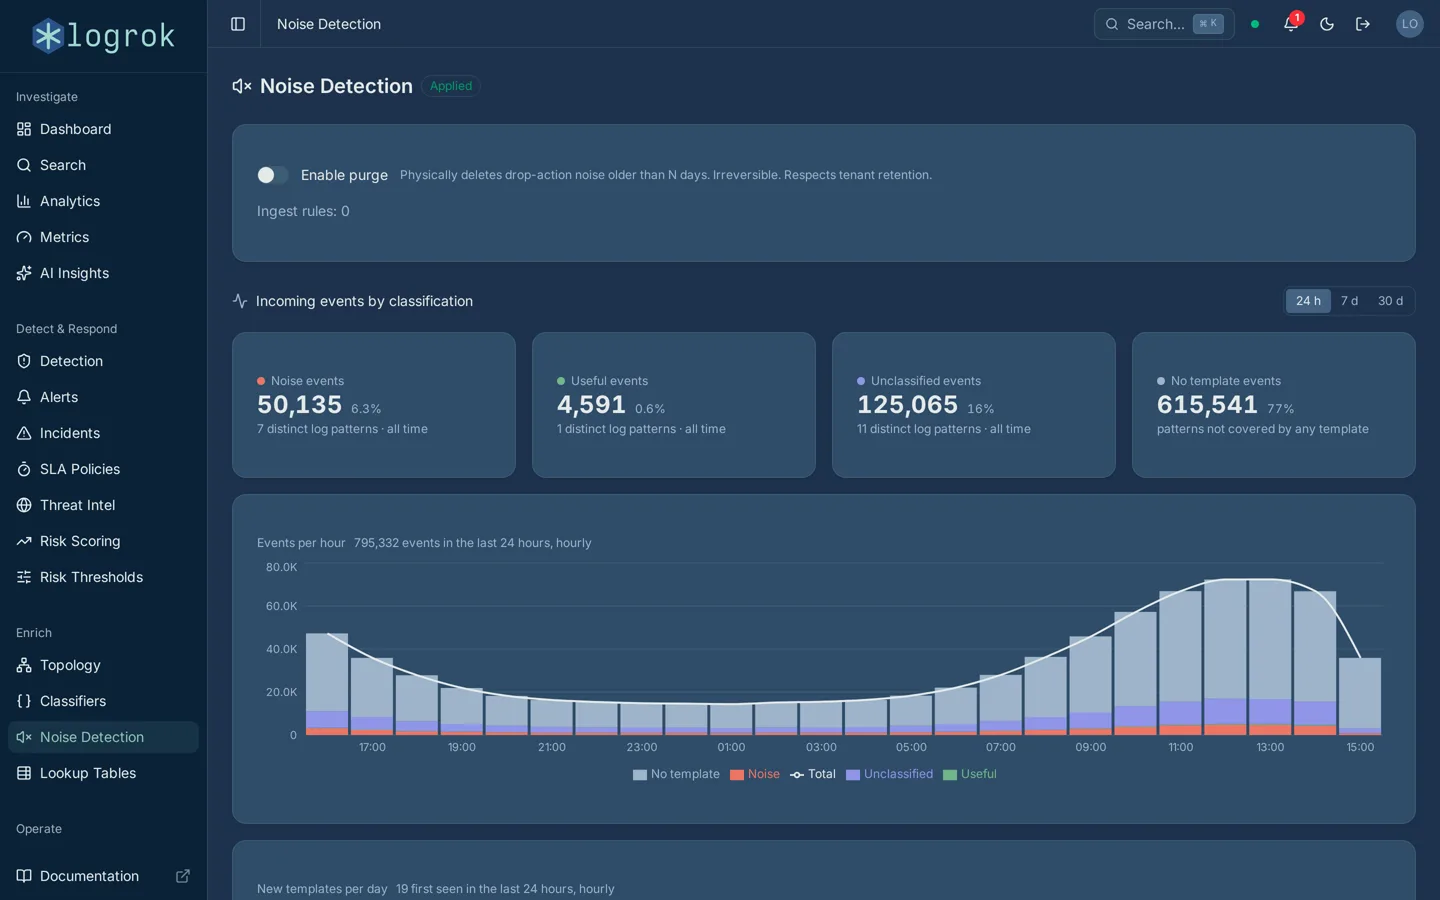Open the Noise Detection sidebar item
Image resolution: width=1440 pixels, height=900 pixels.
coord(103,737)
